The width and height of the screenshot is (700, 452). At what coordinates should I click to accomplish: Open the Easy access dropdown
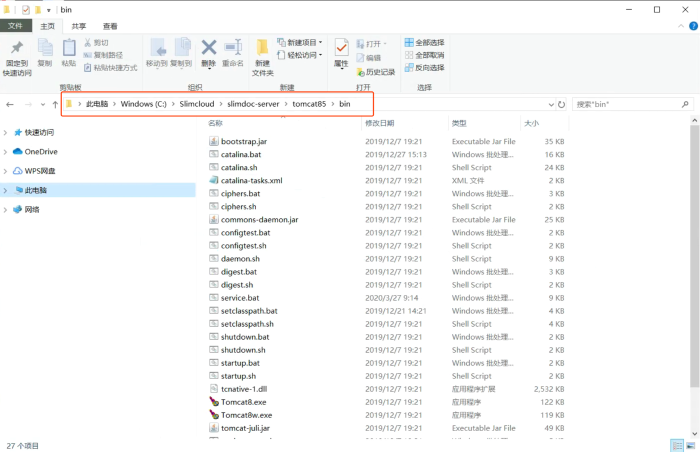[300, 55]
